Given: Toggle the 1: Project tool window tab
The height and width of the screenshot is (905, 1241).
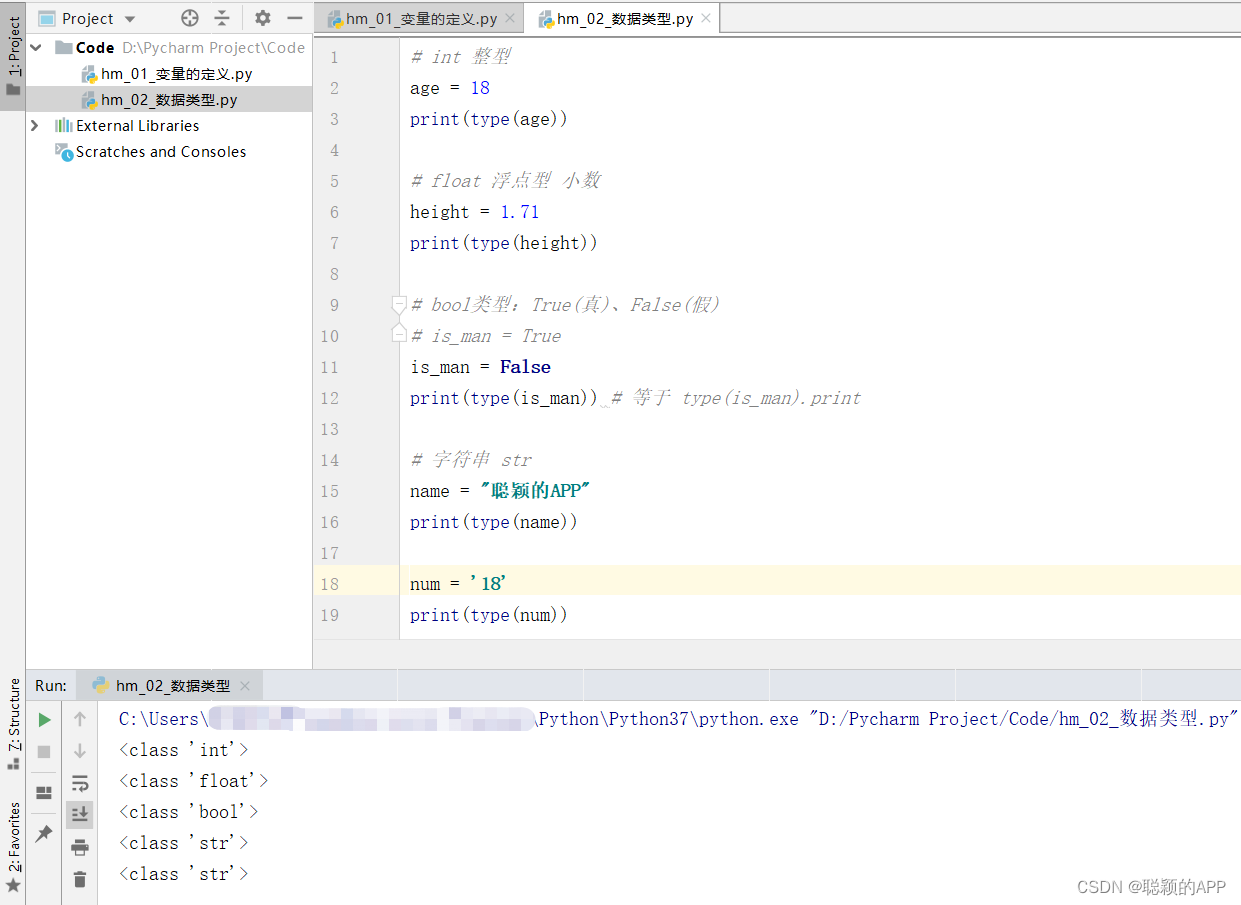Looking at the screenshot, I should click(13, 56).
